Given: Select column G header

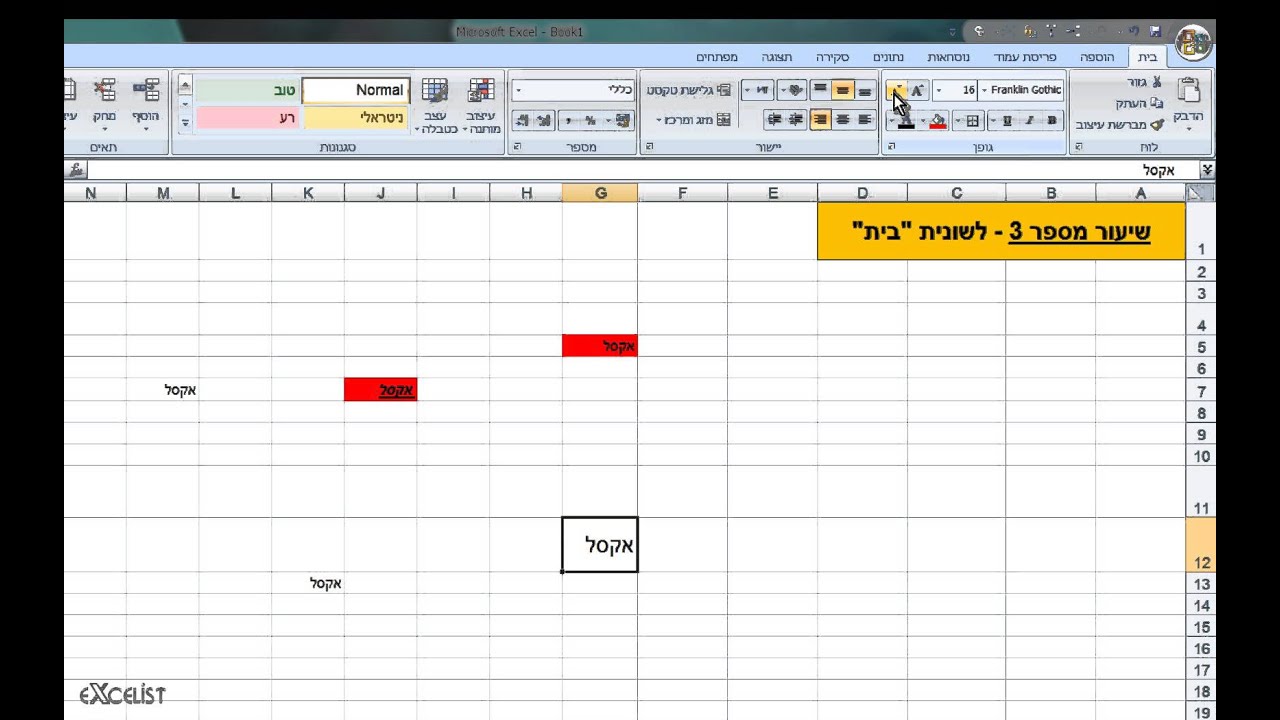Looking at the screenshot, I should pyautogui.click(x=600, y=193).
